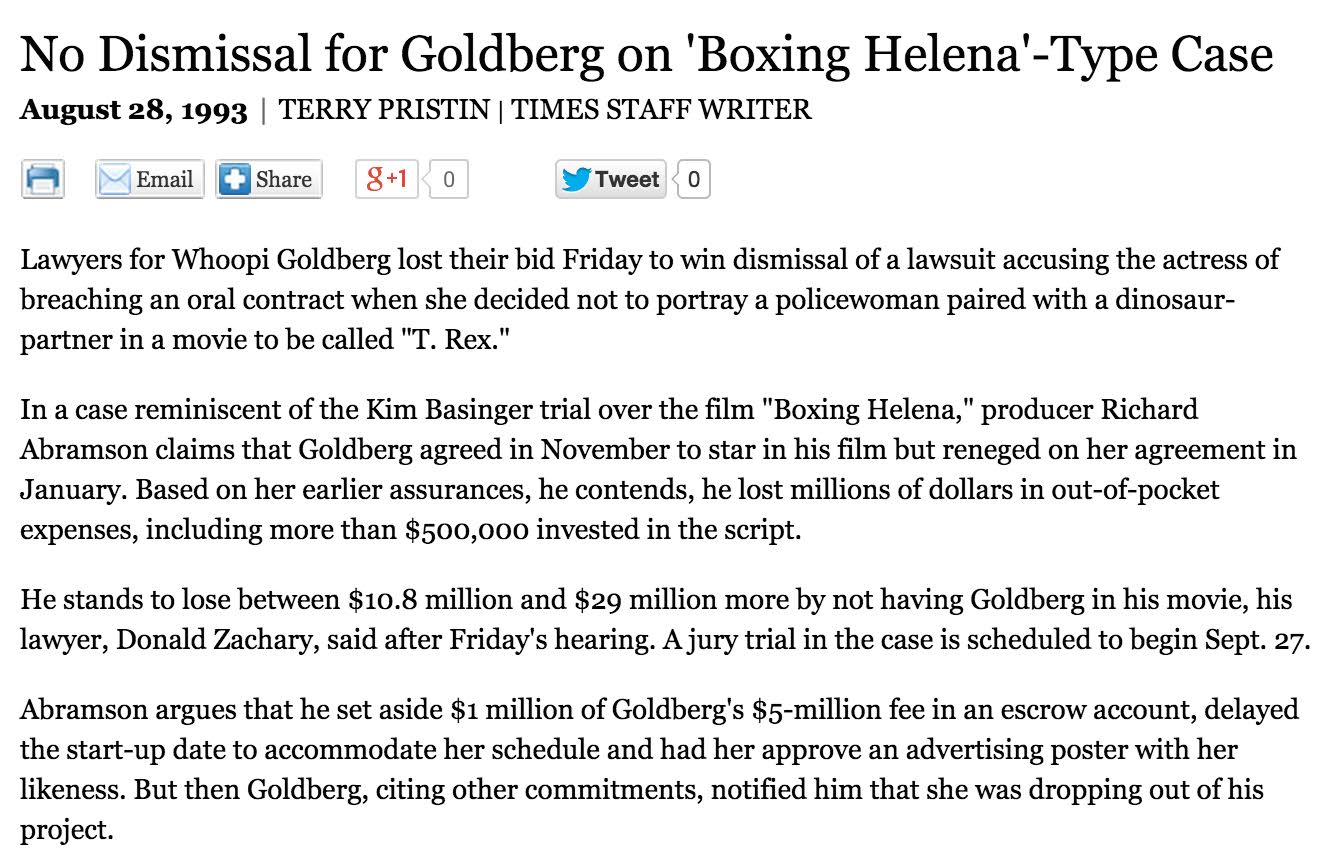
Task: Click the blue plus icon on Share
Action: coord(234,180)
